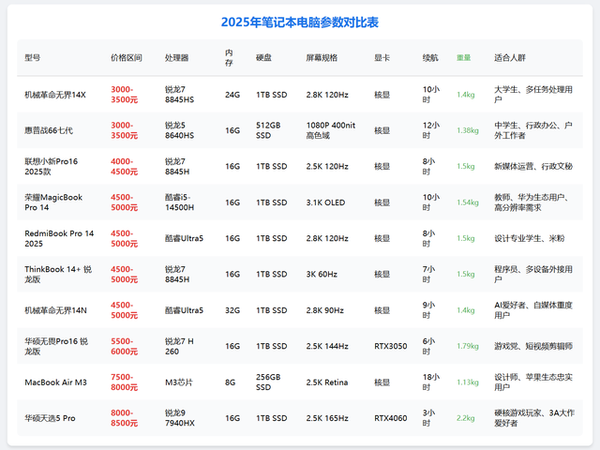Click the 7小时 battery cell
Viewport: 600px width, 450px height.
click(429, 274)
